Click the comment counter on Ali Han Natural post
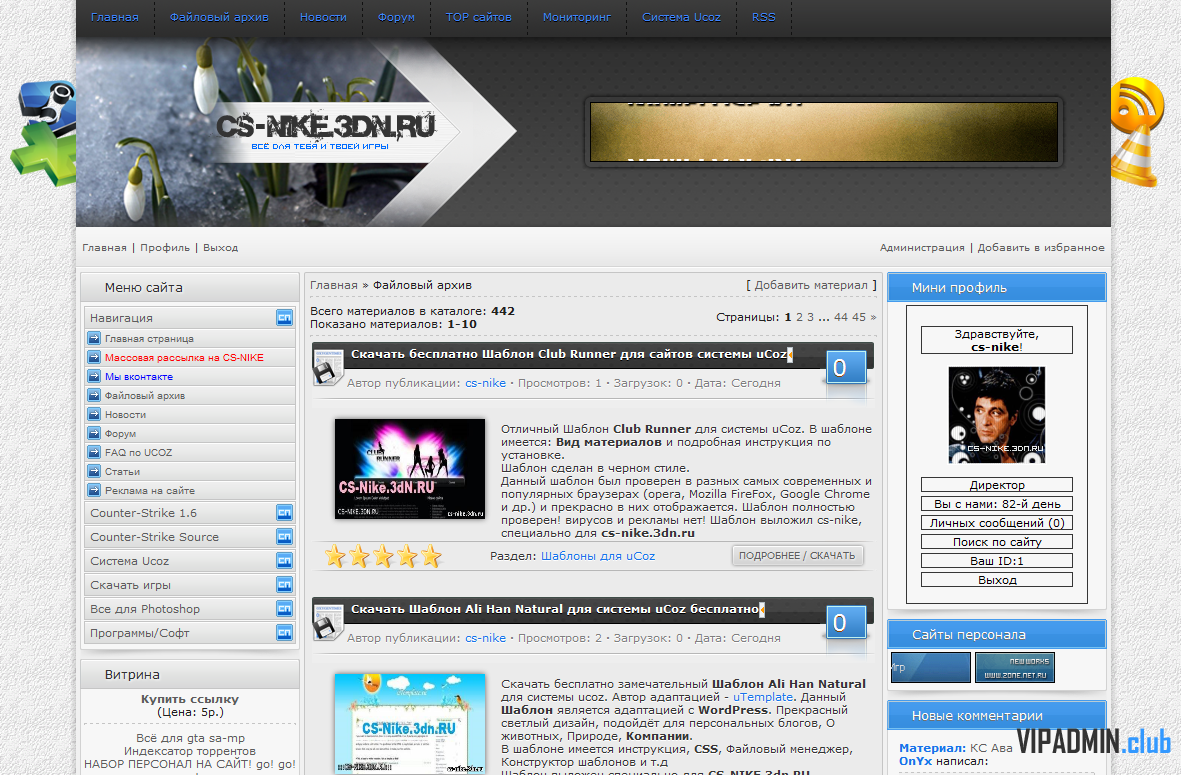1181x775 pixels. point(846,623)
